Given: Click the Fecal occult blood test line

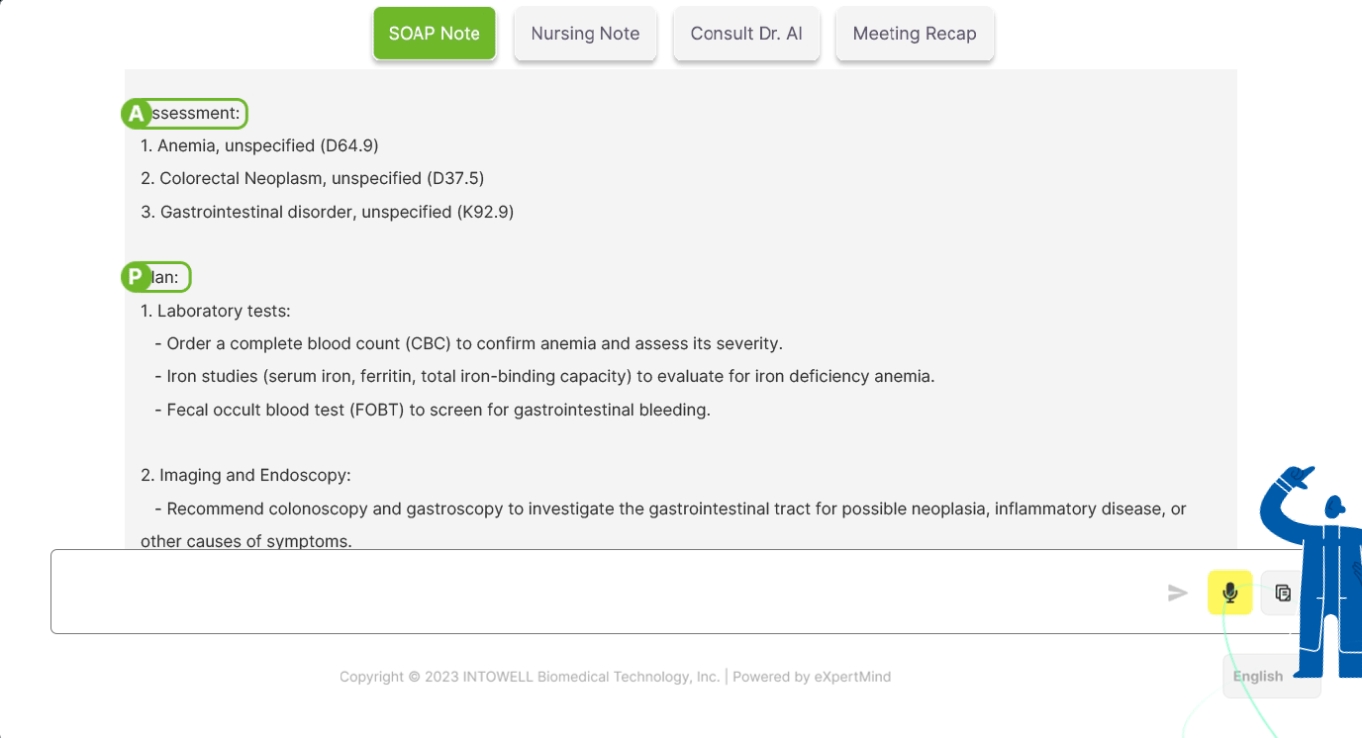Looking at the screenshot, I should click(x=432, y=410).
